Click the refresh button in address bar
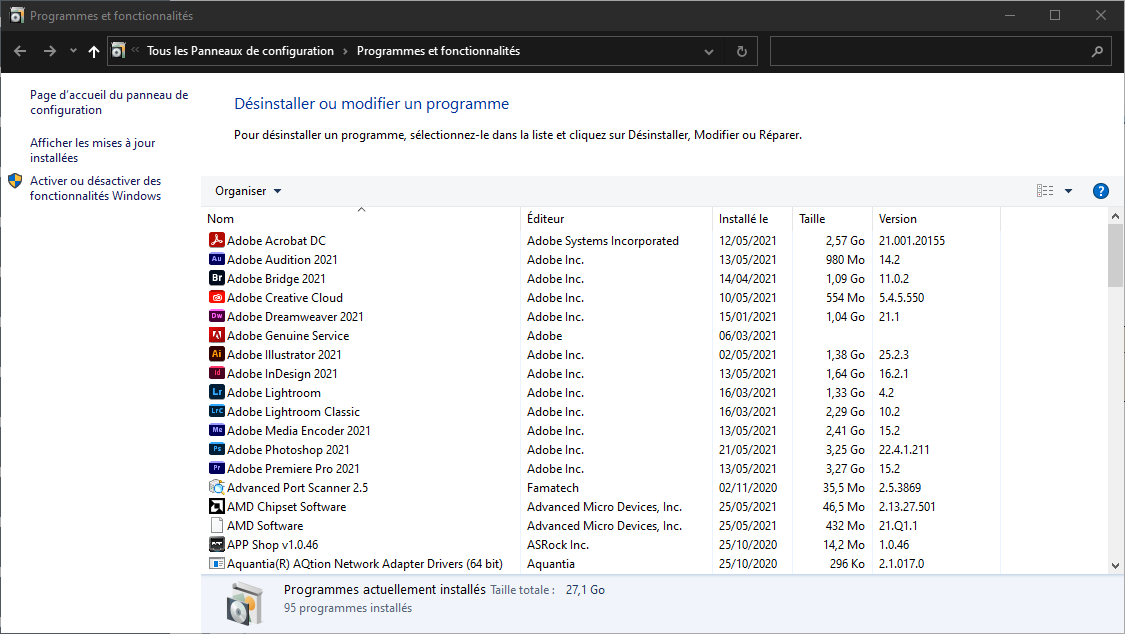 [x=741, y=51]
